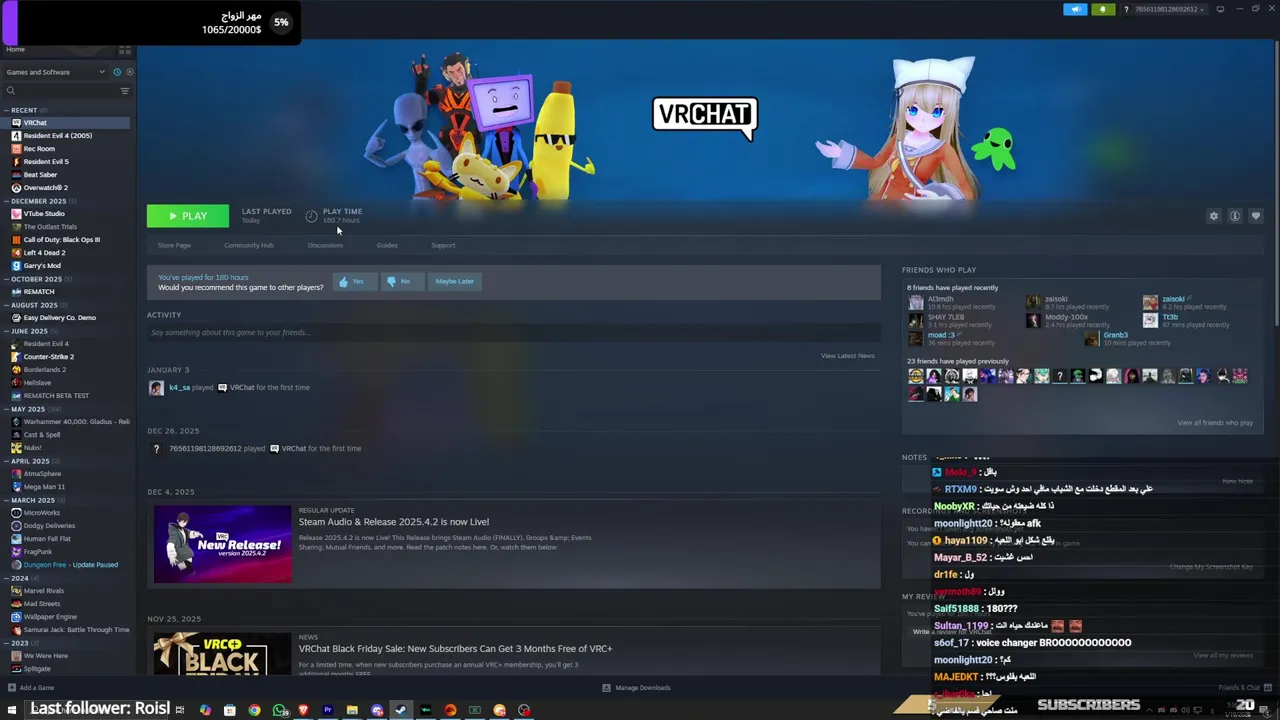Click the library search field
This screenshot has width=1280, height=720.
pyautogui.click(x=60, y=91)
